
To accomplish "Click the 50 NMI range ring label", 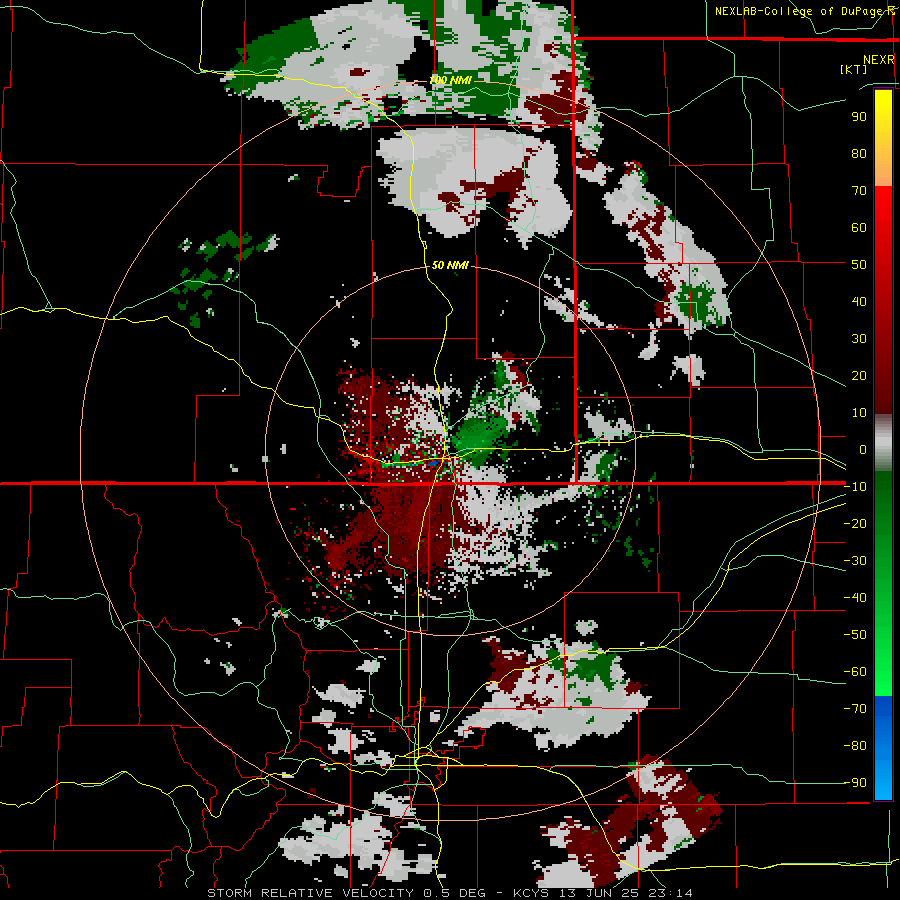I will [x=450, y=265].
